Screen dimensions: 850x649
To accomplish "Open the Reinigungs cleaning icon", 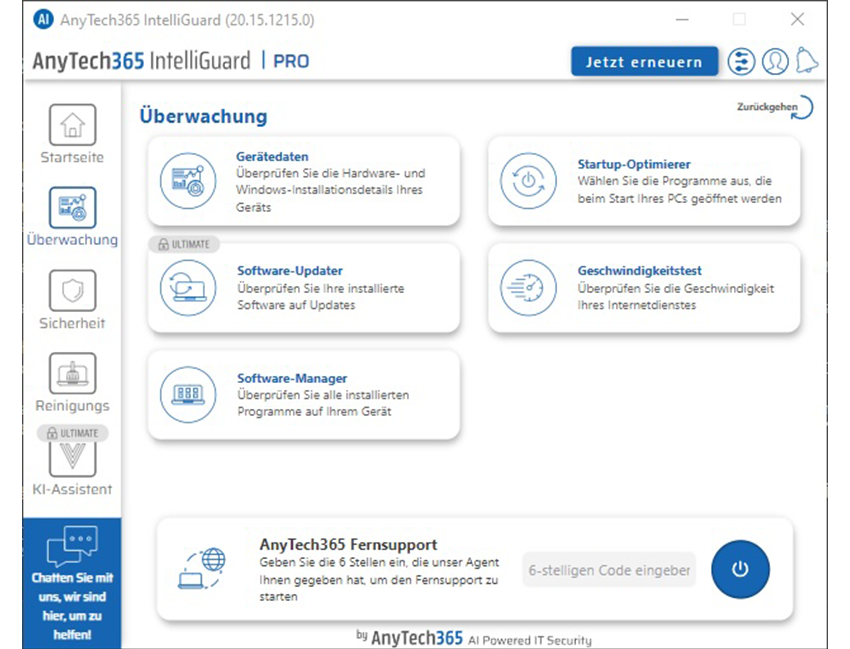I will point(72,374).
